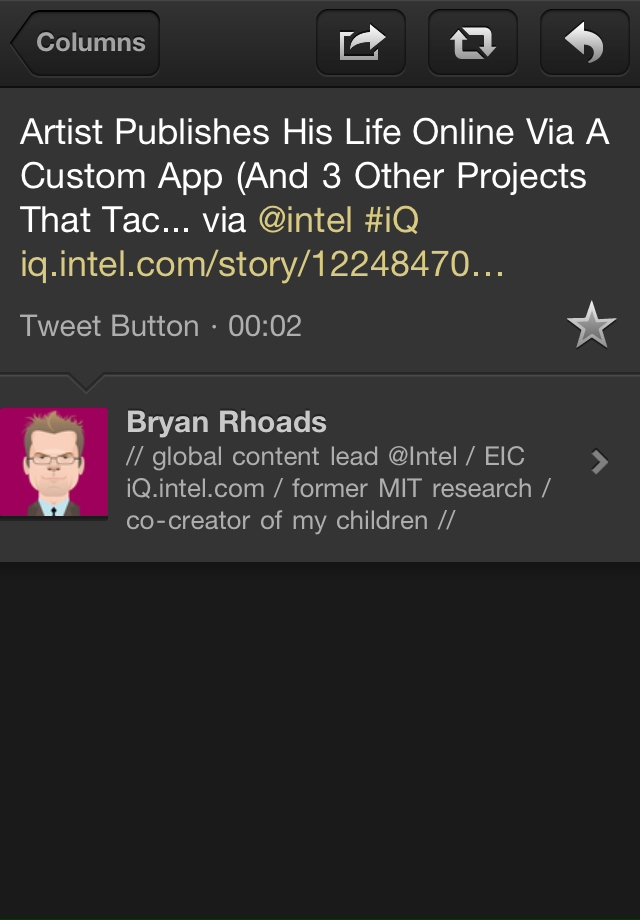Image resolution: width=640 pixels, height=920 pixels.
Task: Tap the 00:02 timestamp
Action: (x=265, y=326)
